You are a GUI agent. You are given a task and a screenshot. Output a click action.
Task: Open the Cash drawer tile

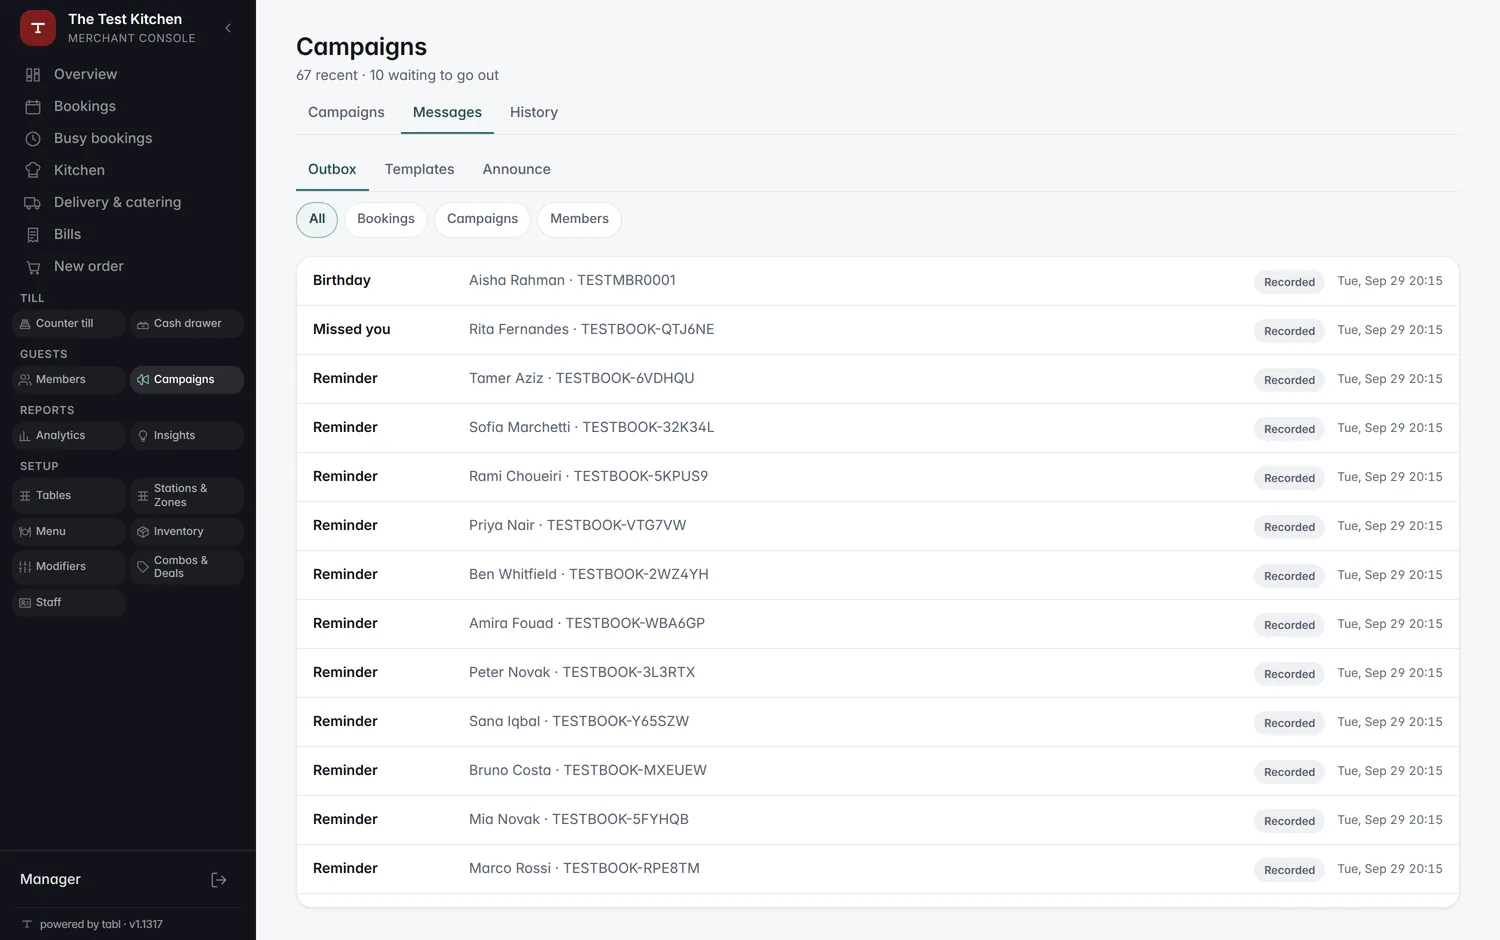pyautogui.click(x=187, y=324)
